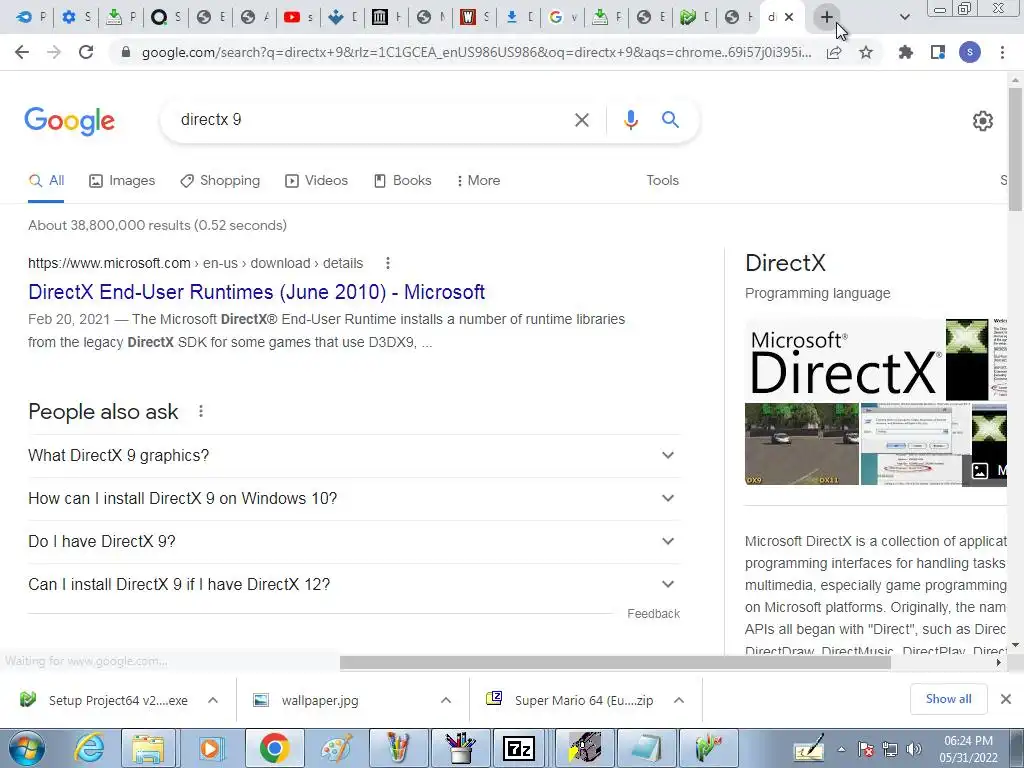Viewport: 1024px width, 768px height.
Task: Open options dots beside the microsoft.com result
Action: [387, 263]
